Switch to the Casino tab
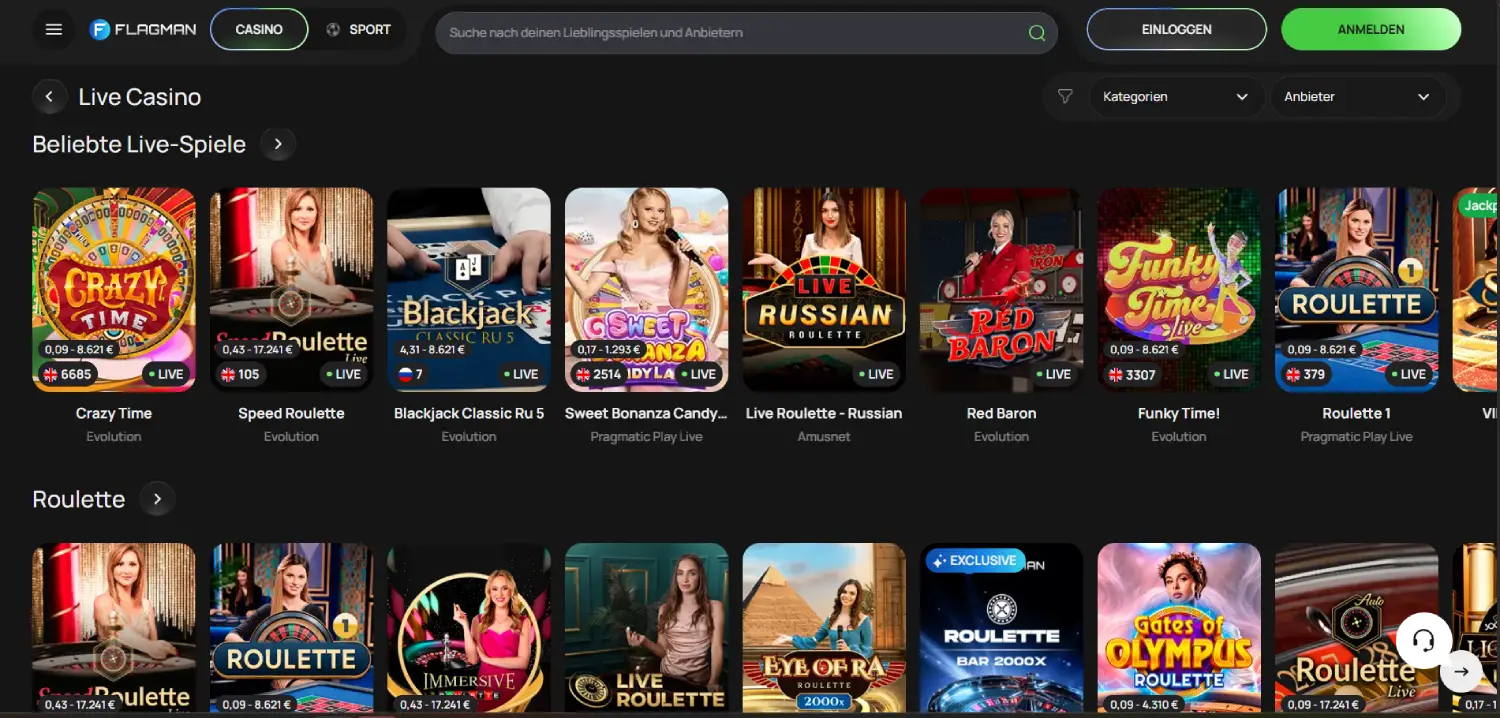Image resolution: width=1500 pixels, height=718 pixels. pos(259,30)
